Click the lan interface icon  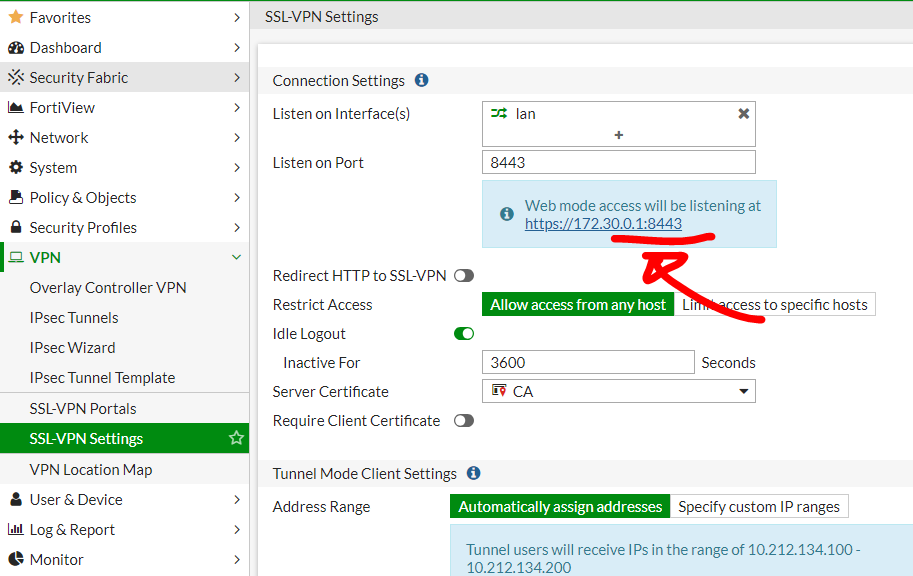point(499,114)
